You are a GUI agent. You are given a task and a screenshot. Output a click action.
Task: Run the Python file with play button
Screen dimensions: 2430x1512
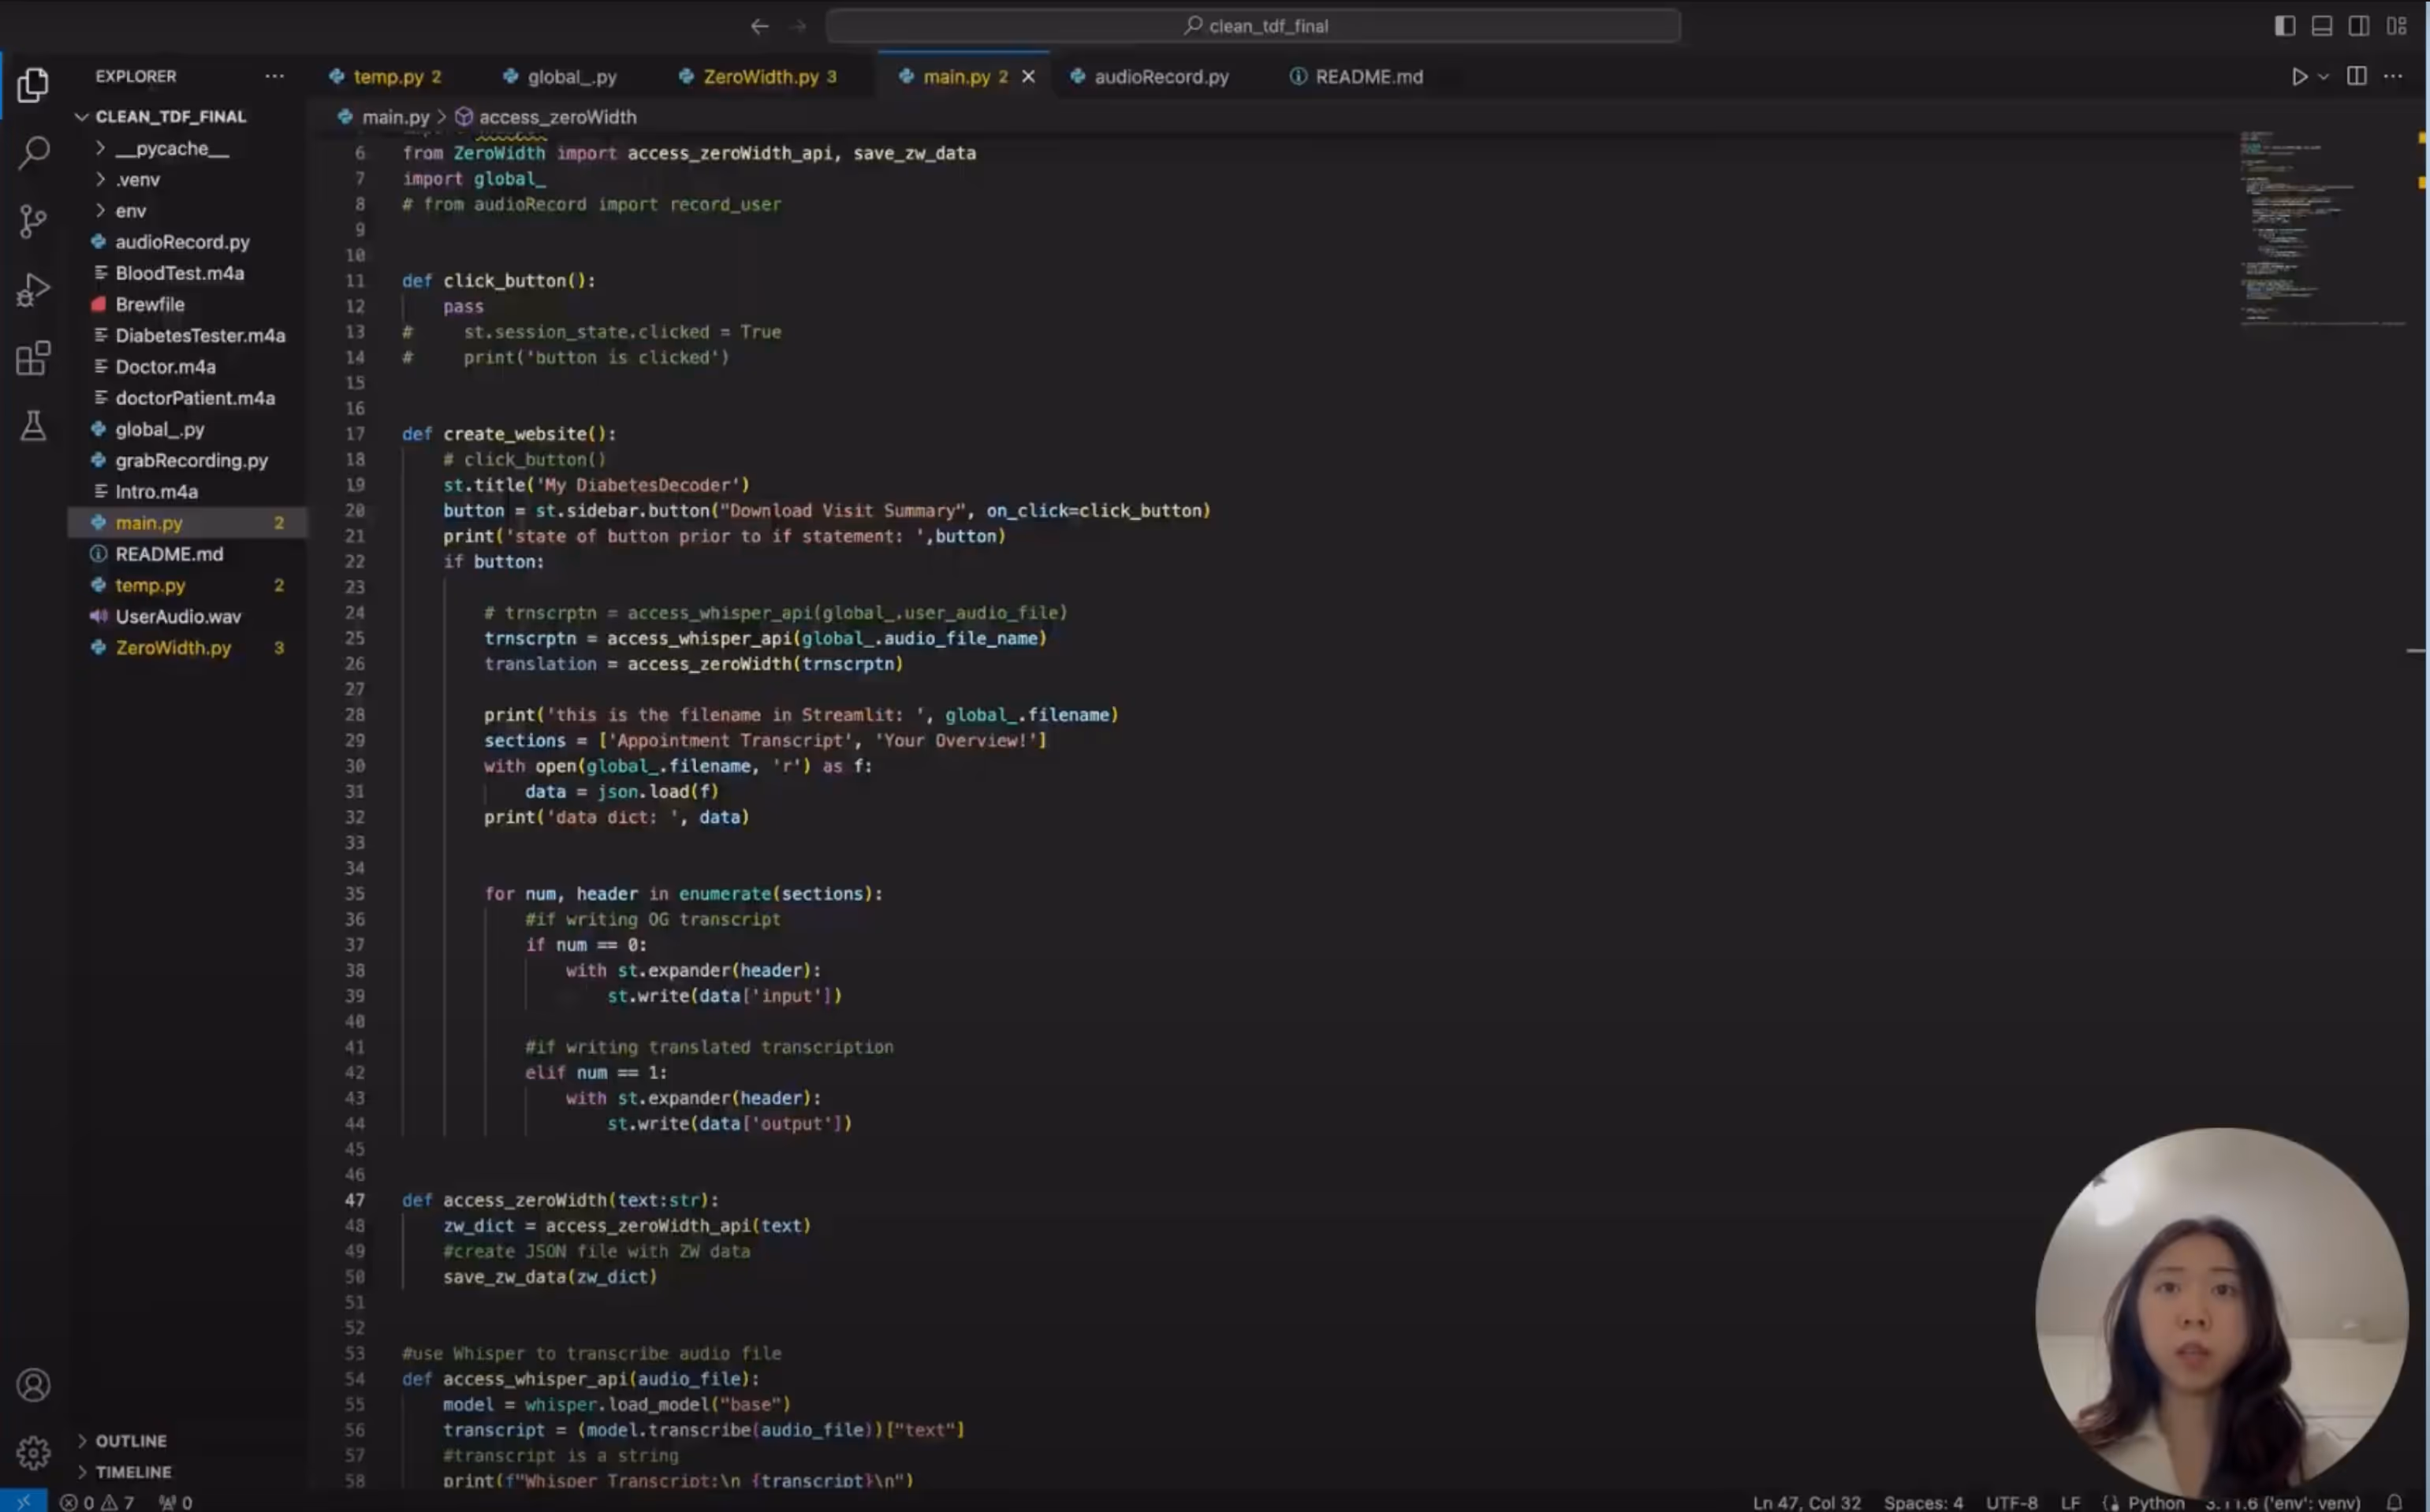(x=2299, y=77)
